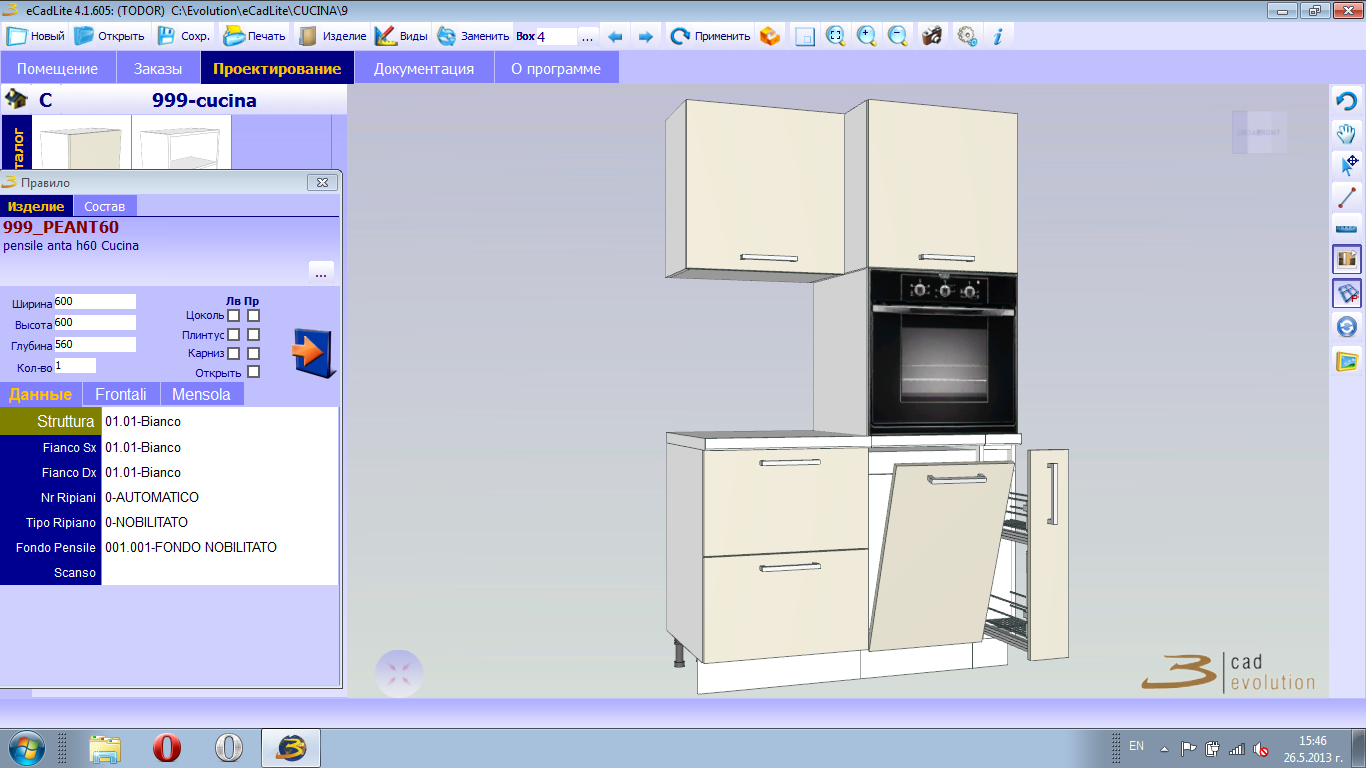Enable the left Цоколь checkbox
This screenshot has width=1366, height=768.
(233, 316)
